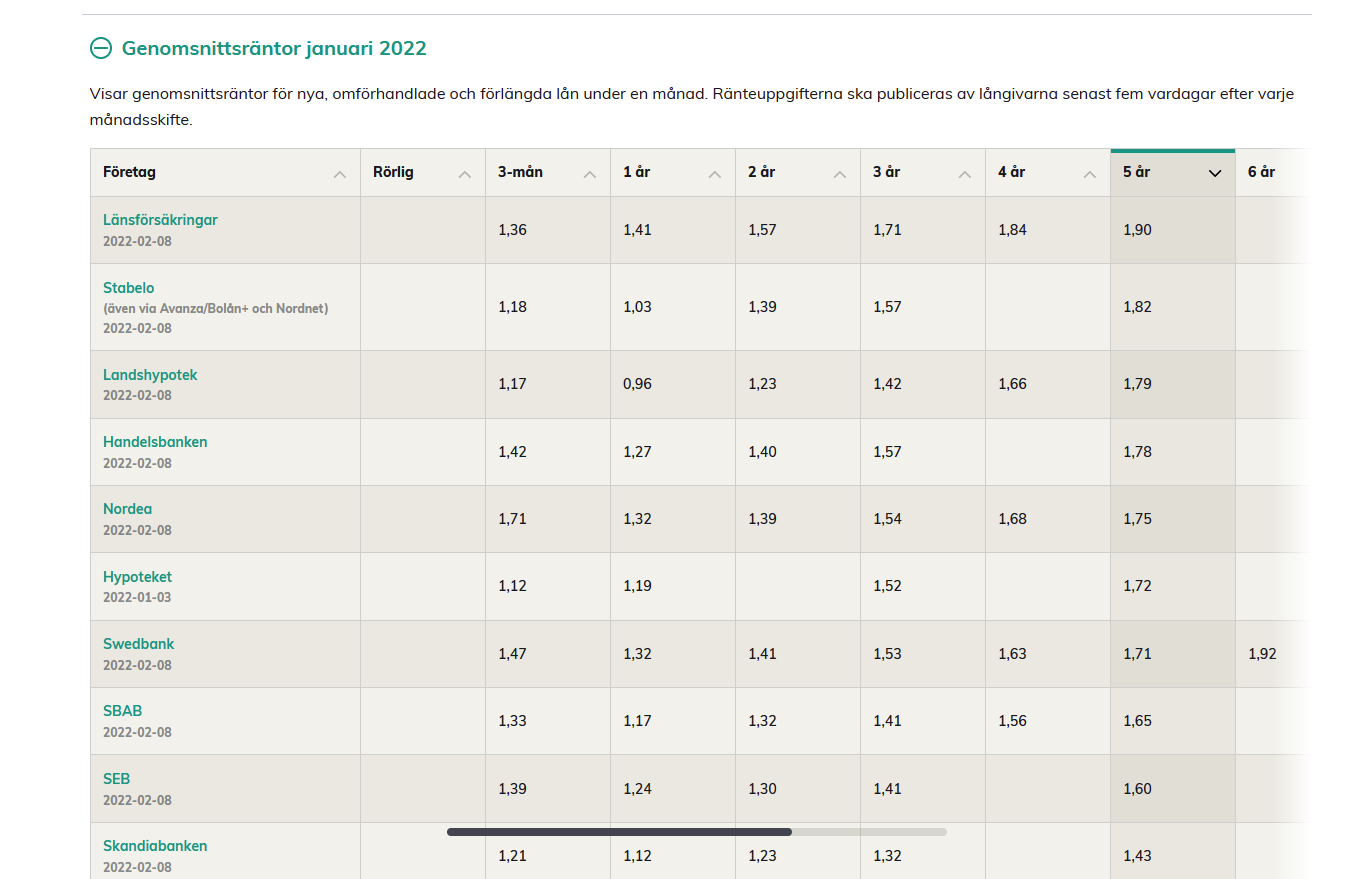Open the Landshypotek link

(150, 375)
